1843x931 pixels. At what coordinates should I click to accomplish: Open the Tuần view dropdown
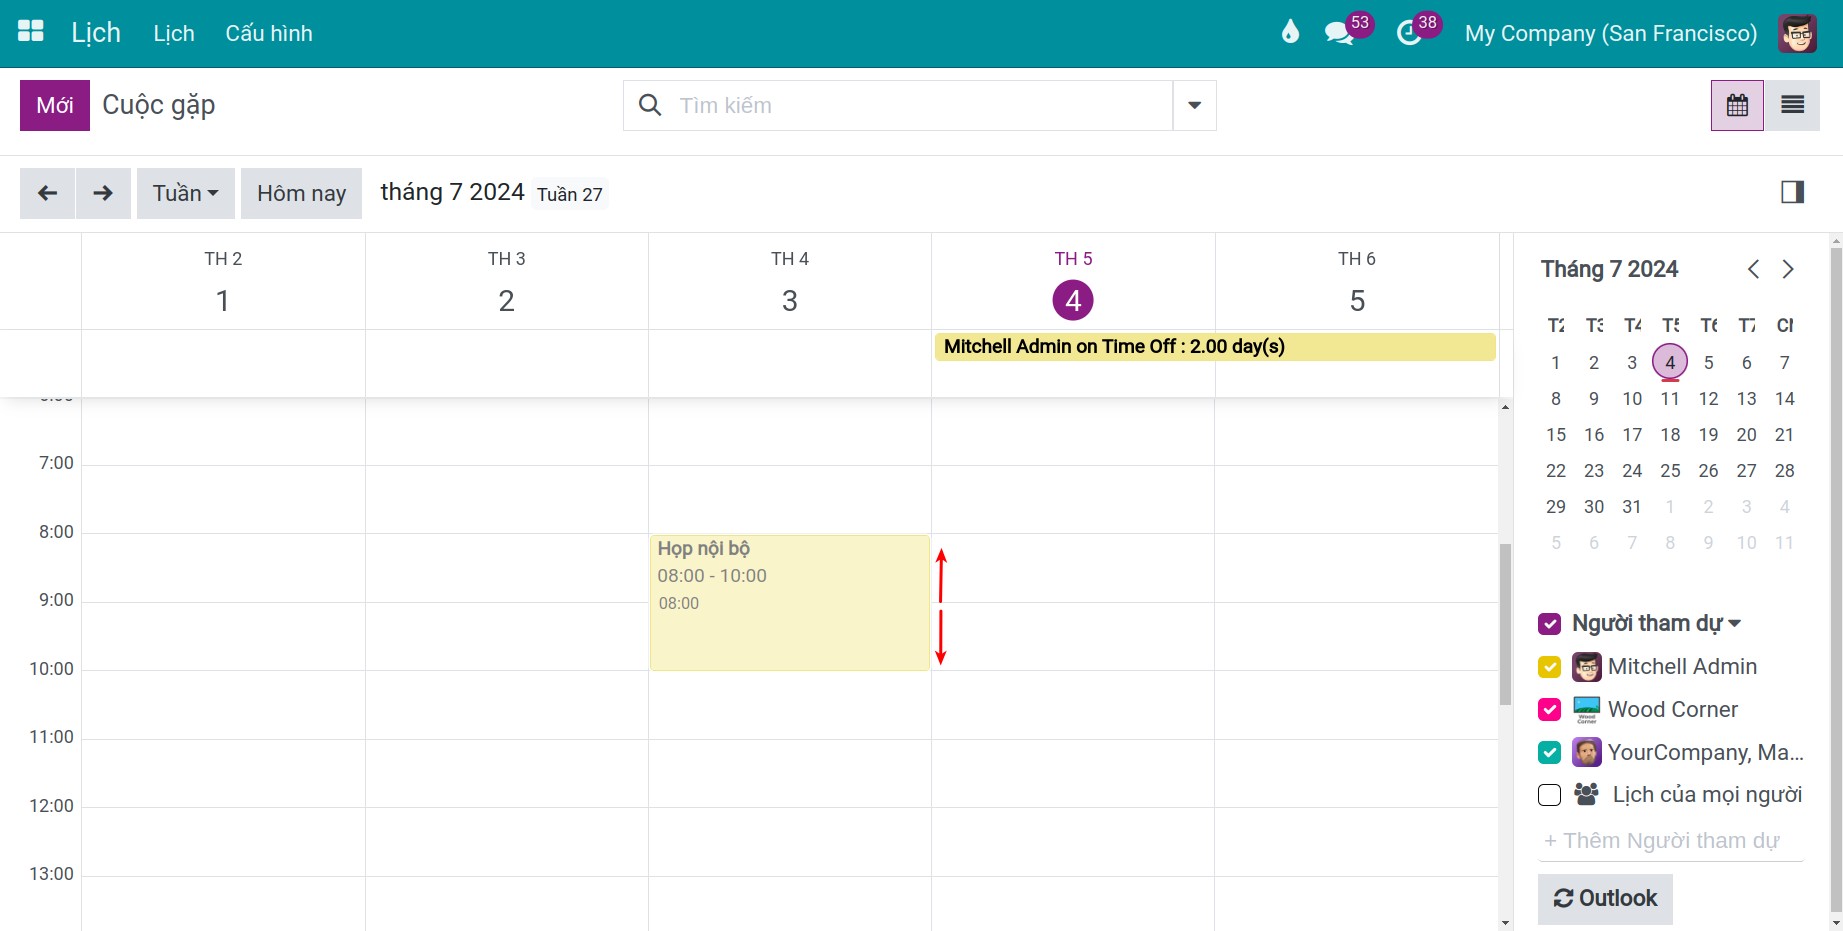point(186,193)
